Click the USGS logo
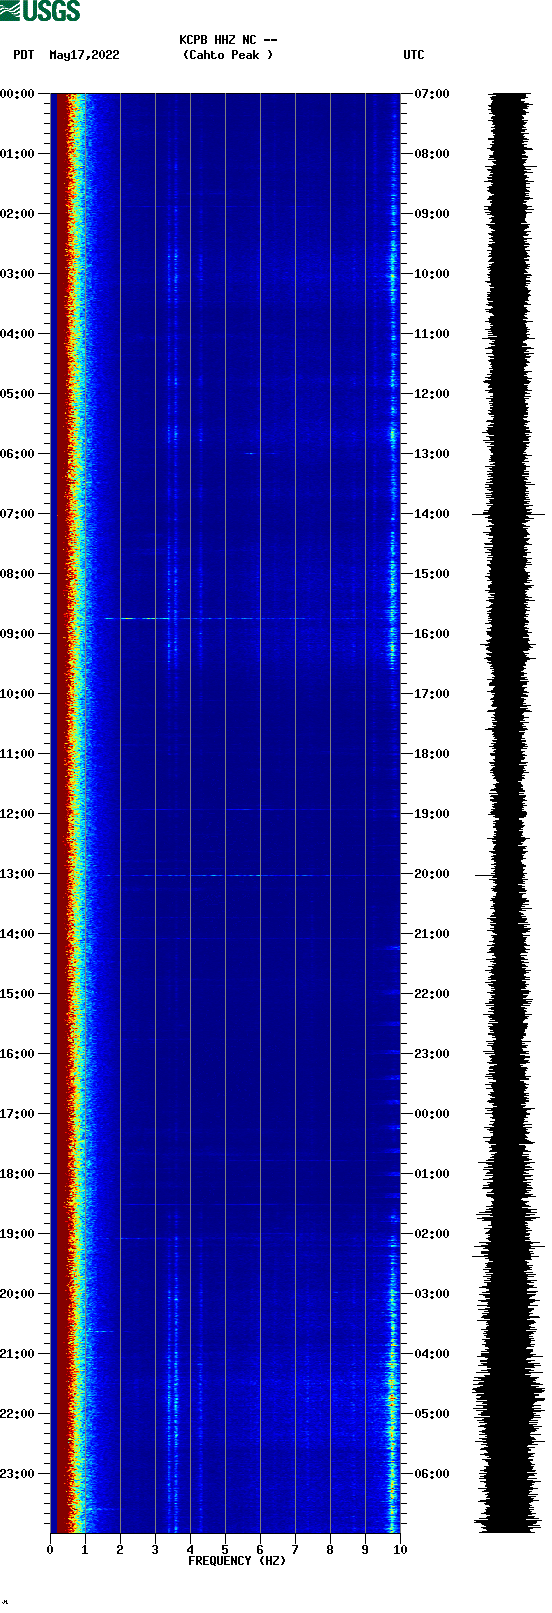The image size is (552, 1613). pos(40,11)
